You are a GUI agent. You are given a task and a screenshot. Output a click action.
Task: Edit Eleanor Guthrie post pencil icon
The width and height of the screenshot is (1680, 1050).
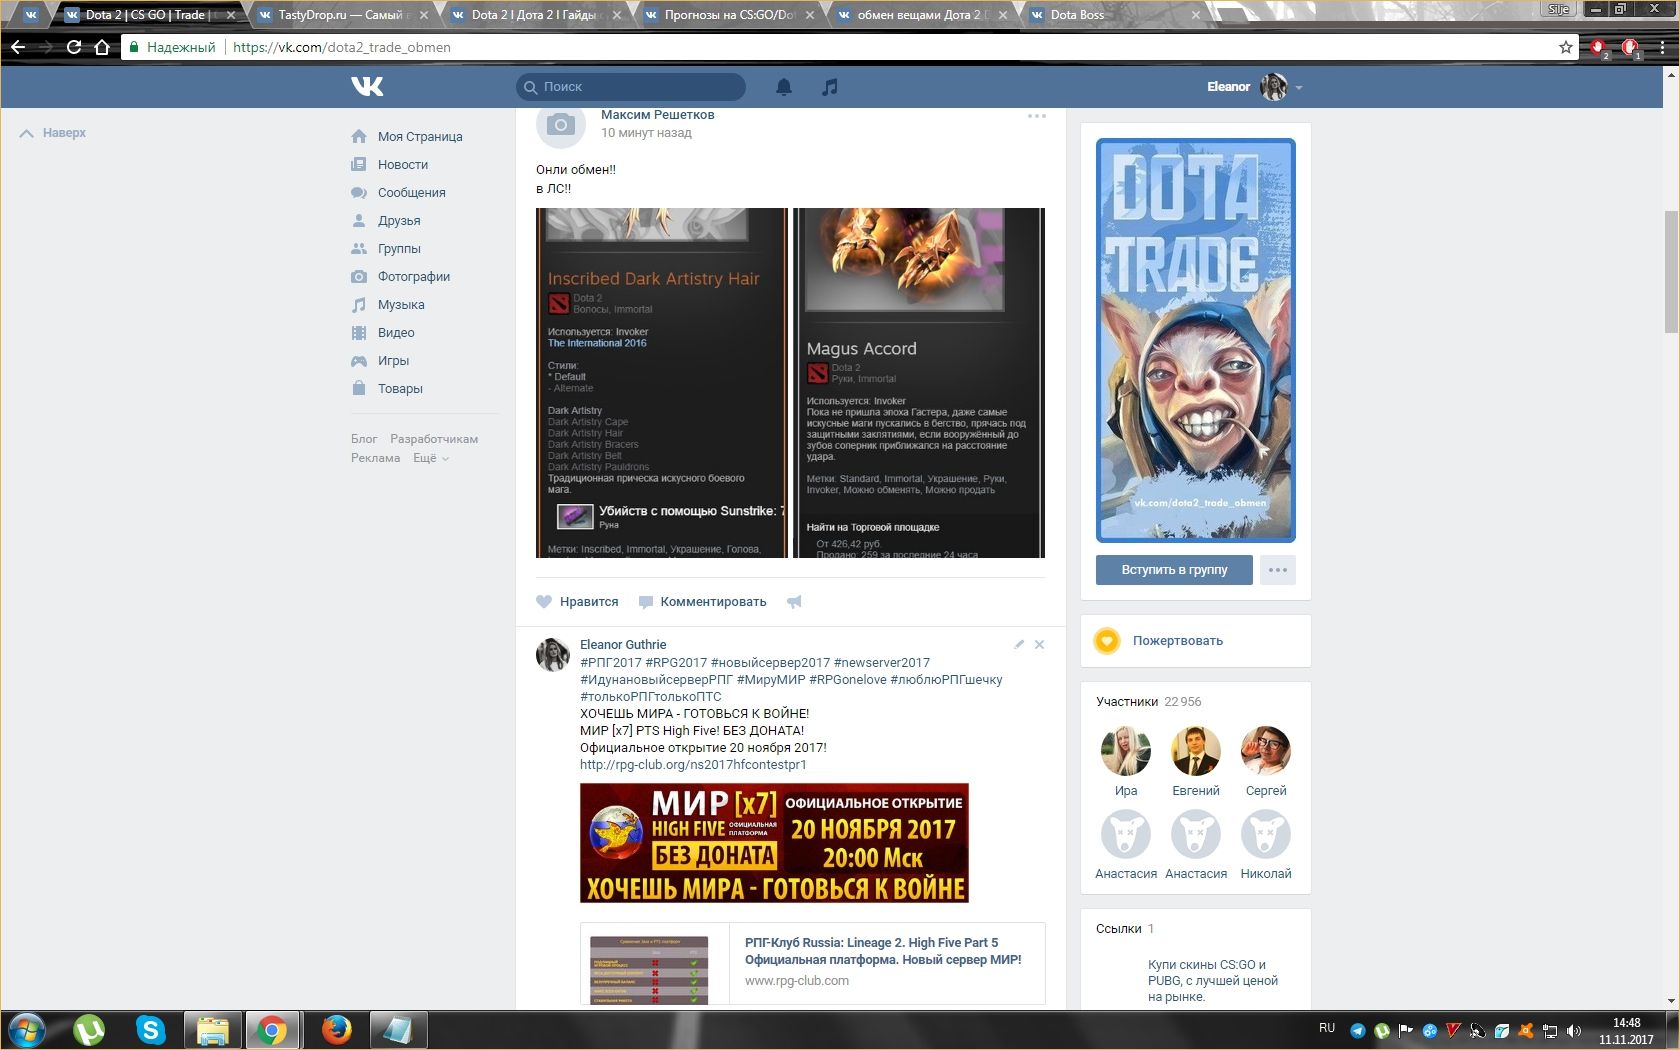click(1019, 645)
